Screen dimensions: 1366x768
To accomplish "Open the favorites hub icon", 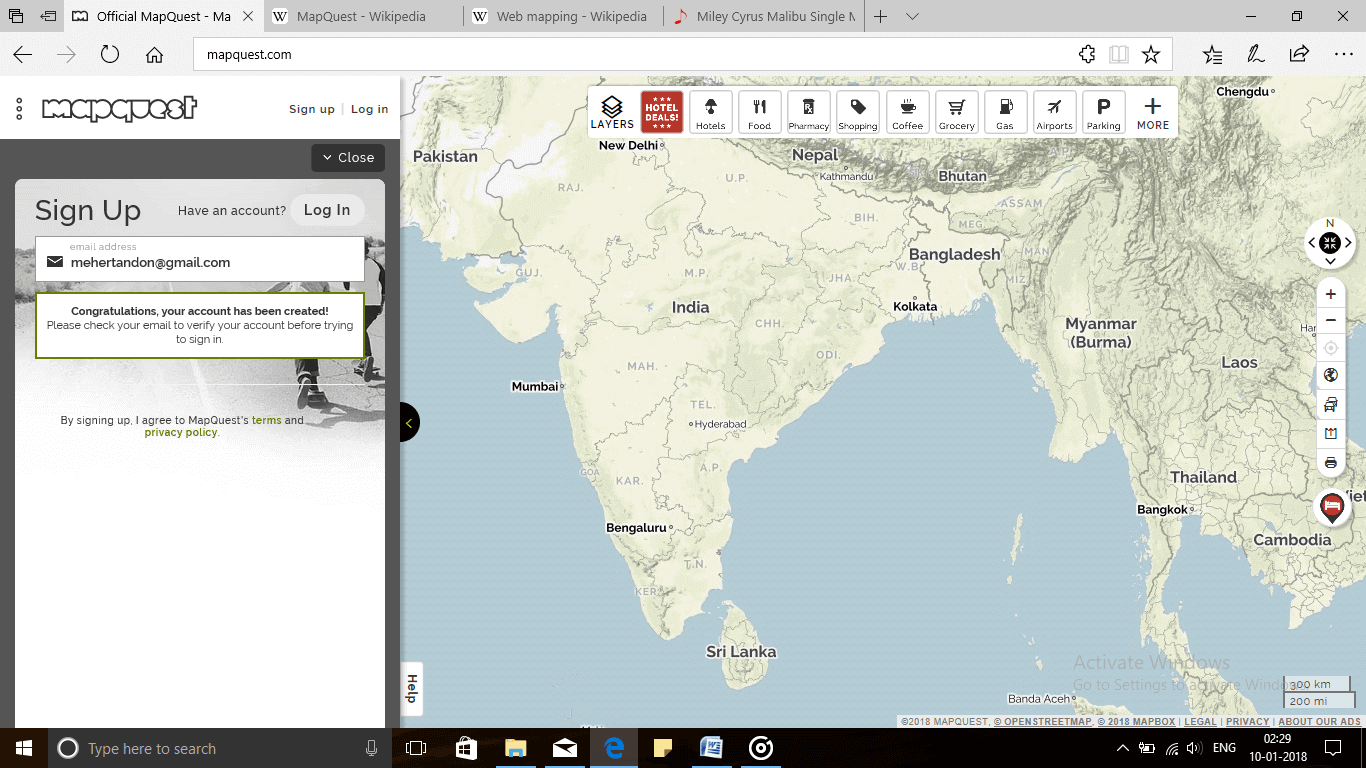I will (x=1212, y=55).
